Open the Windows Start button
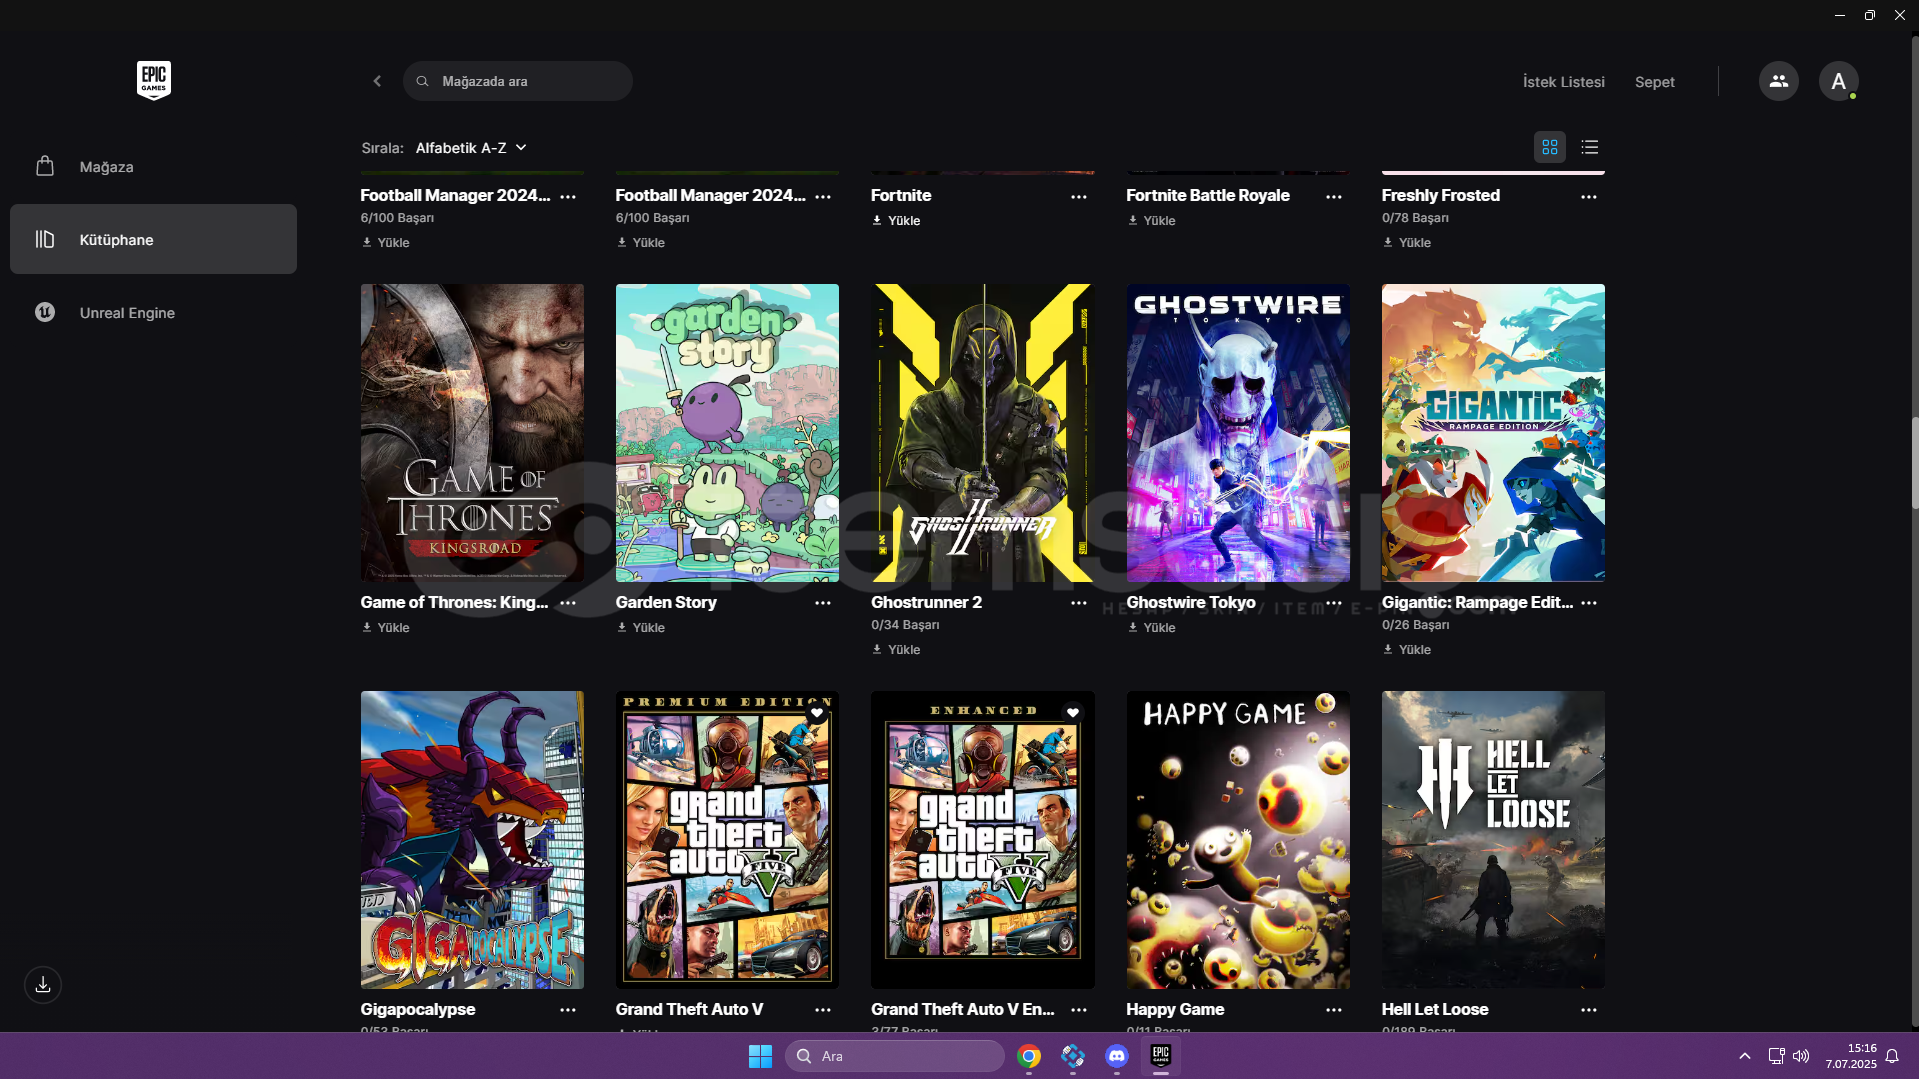Screen dimensions: 1919x1079 (x=760, y=1056)
